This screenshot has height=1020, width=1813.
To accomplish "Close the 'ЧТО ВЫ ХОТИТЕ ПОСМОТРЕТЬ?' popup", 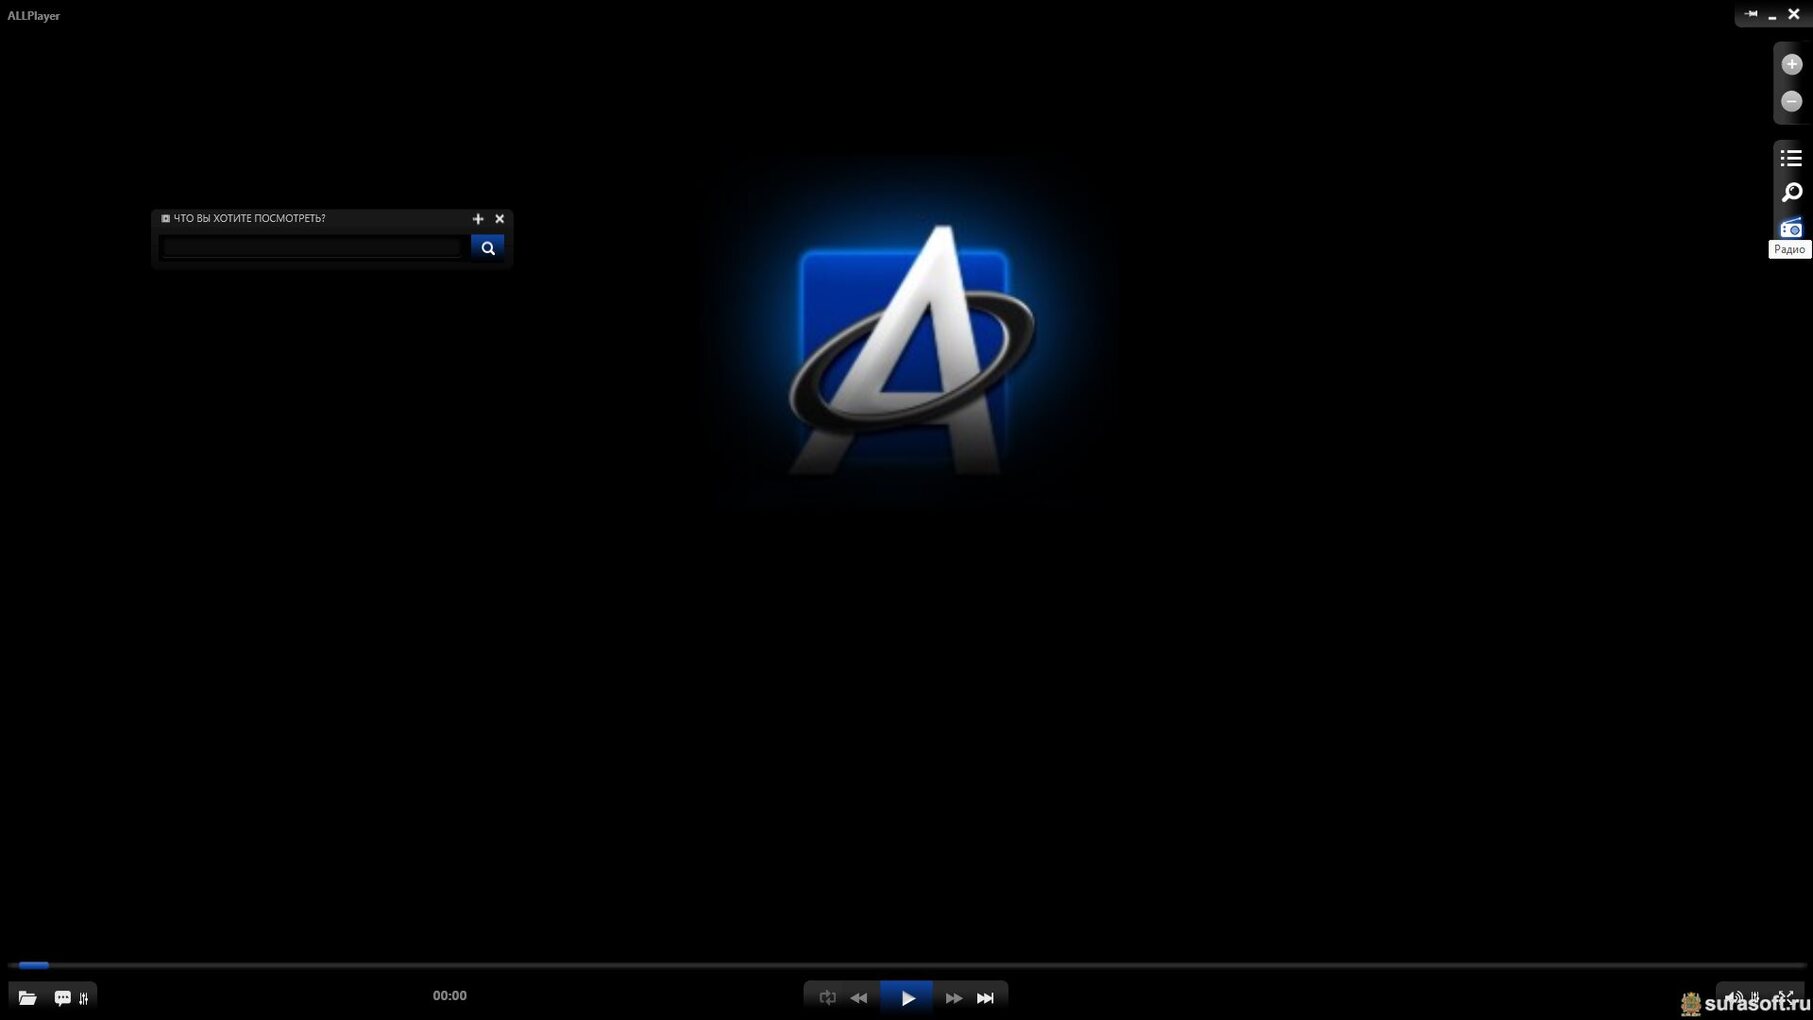I will tap(500, 219).
